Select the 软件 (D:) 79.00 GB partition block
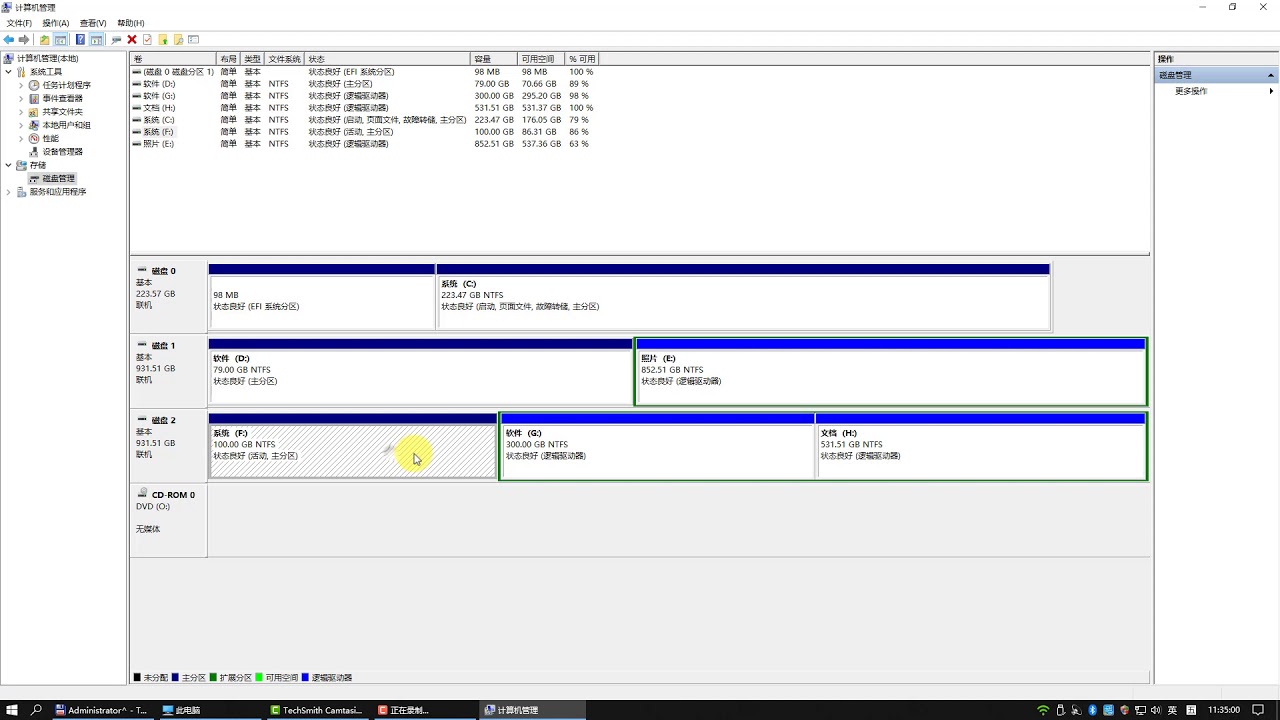 (421, 371)
